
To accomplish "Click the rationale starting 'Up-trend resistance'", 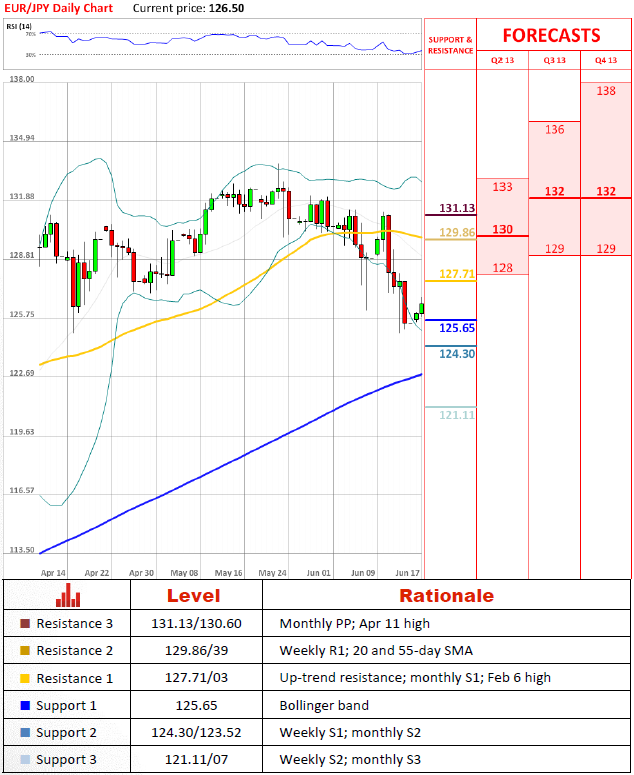I will pos(415,678).
